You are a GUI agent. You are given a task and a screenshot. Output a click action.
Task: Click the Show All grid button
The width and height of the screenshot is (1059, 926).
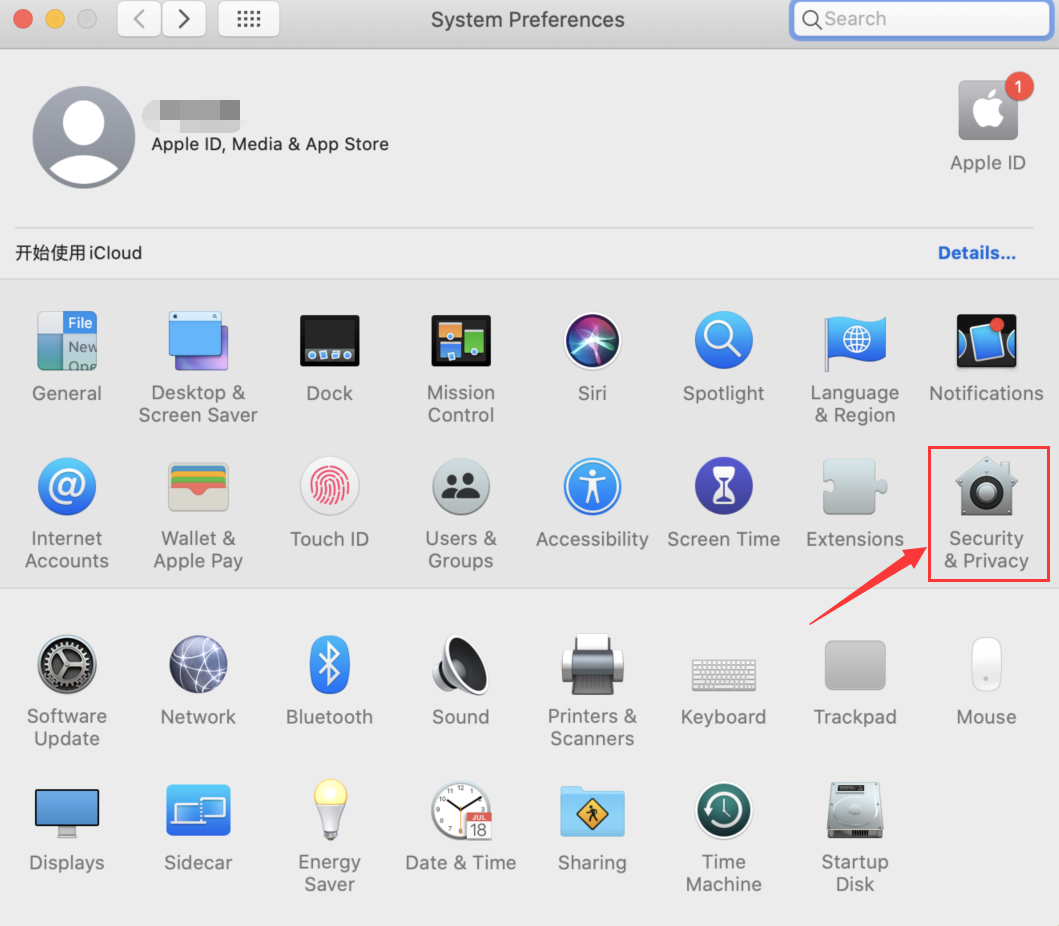pos(249,19)
